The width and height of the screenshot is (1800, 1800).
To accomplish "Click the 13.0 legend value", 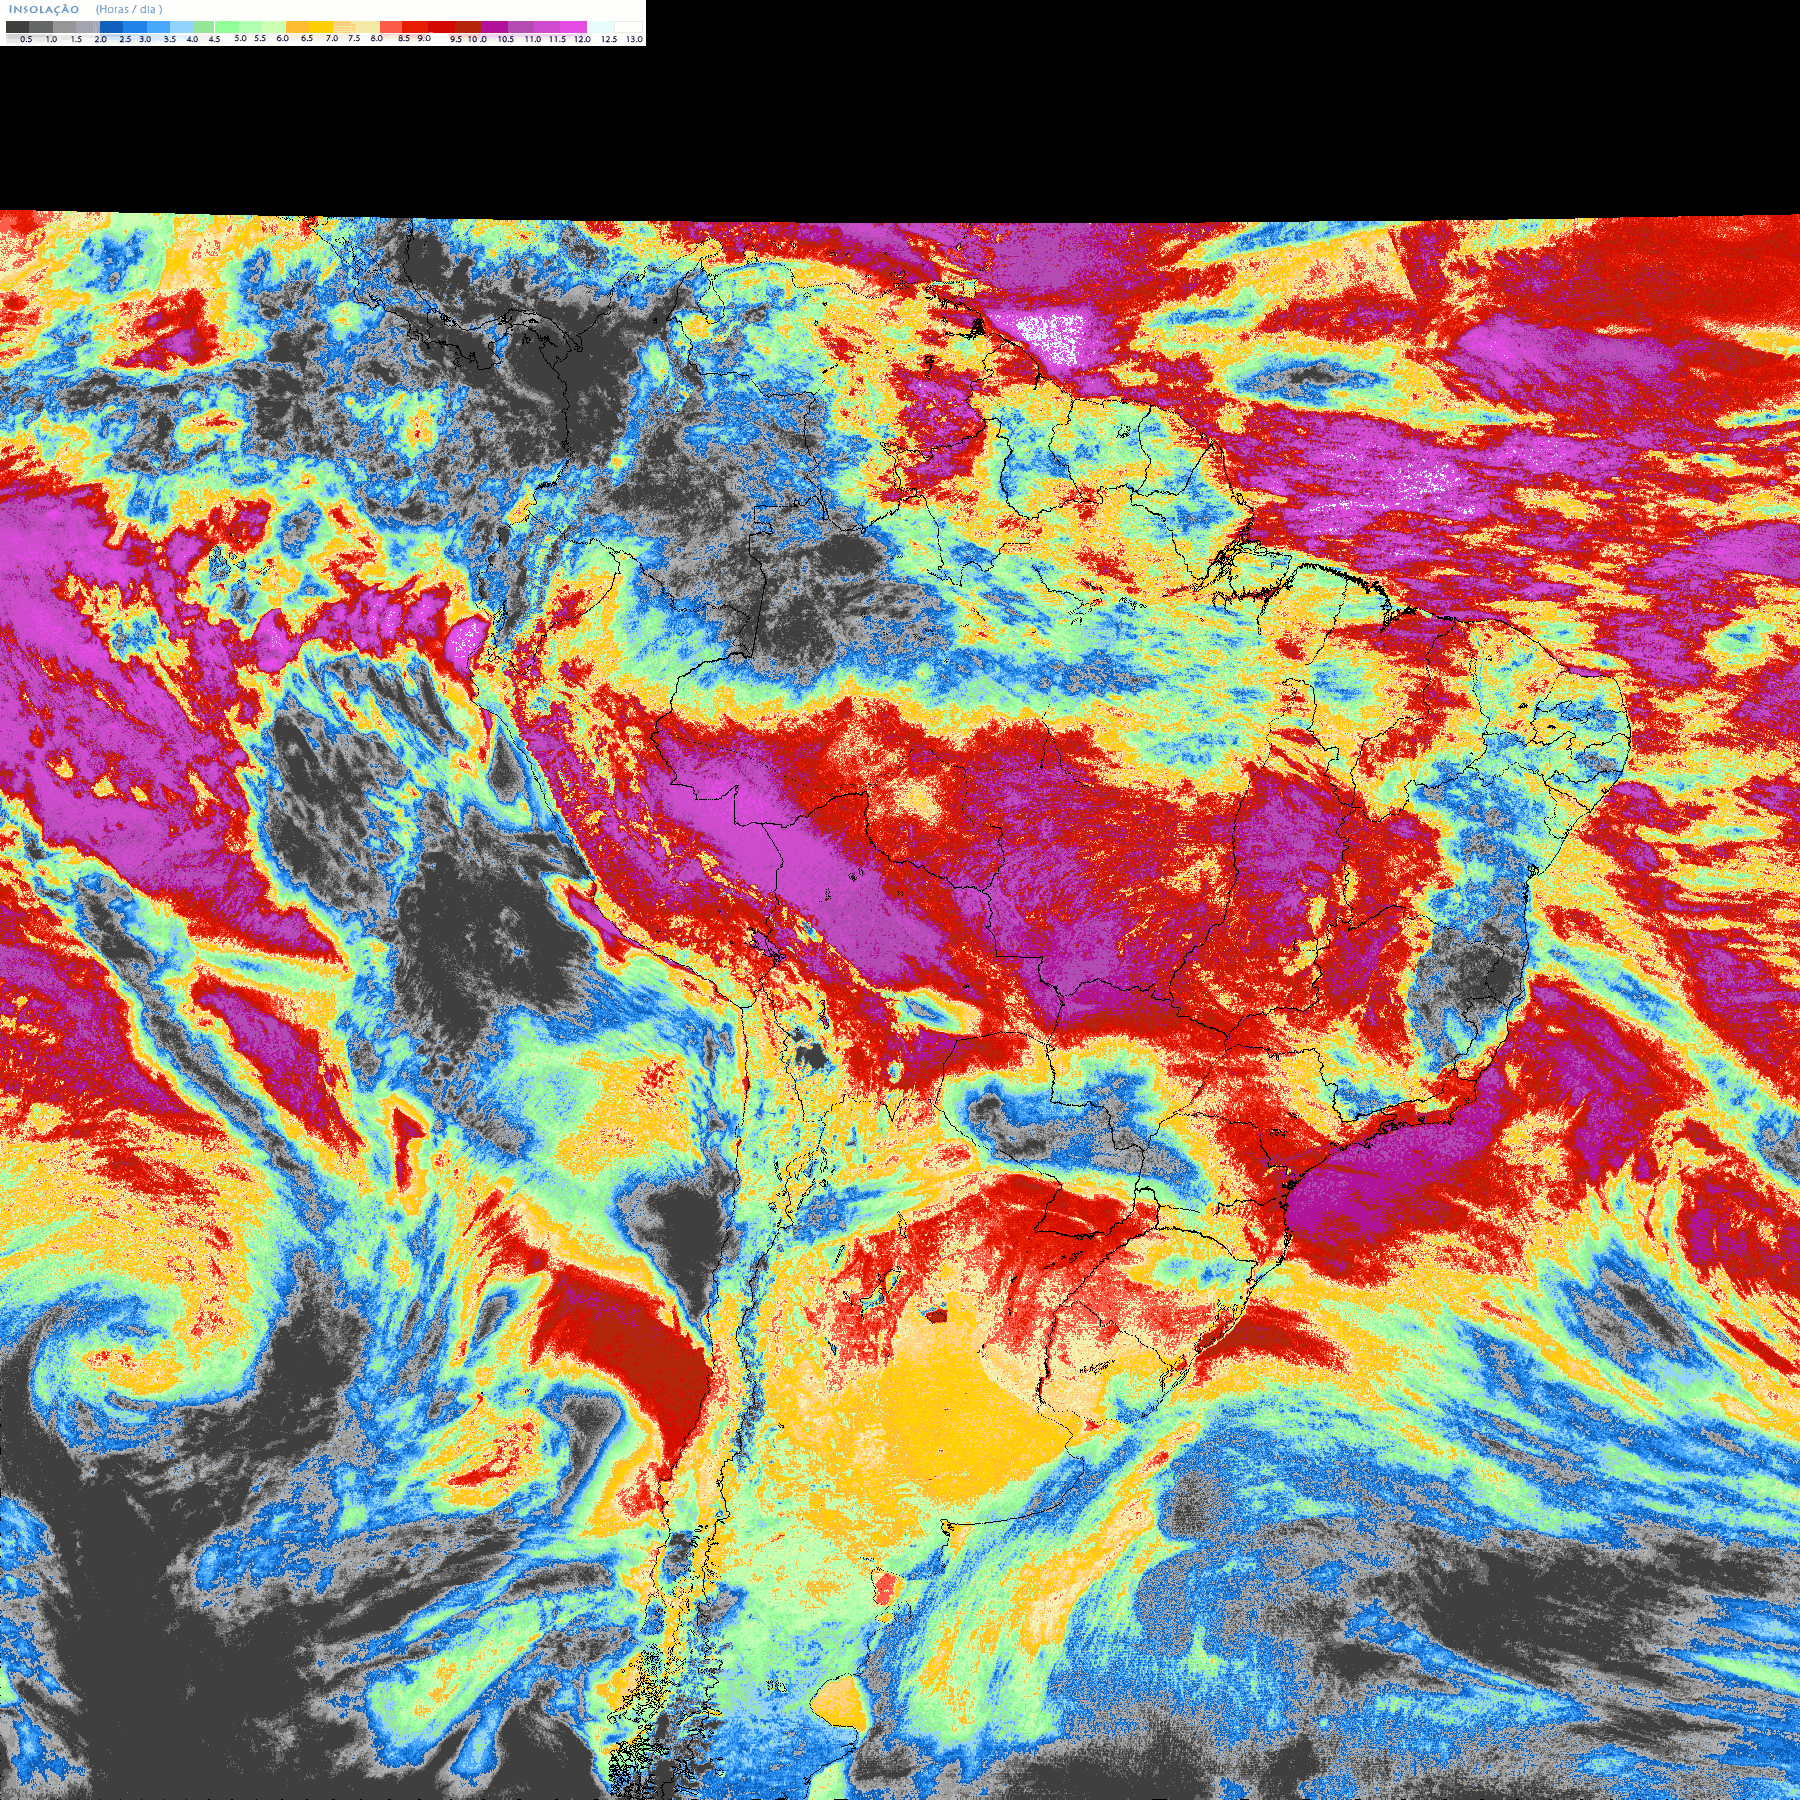I will pyautogui.click(x=634, y=39).
